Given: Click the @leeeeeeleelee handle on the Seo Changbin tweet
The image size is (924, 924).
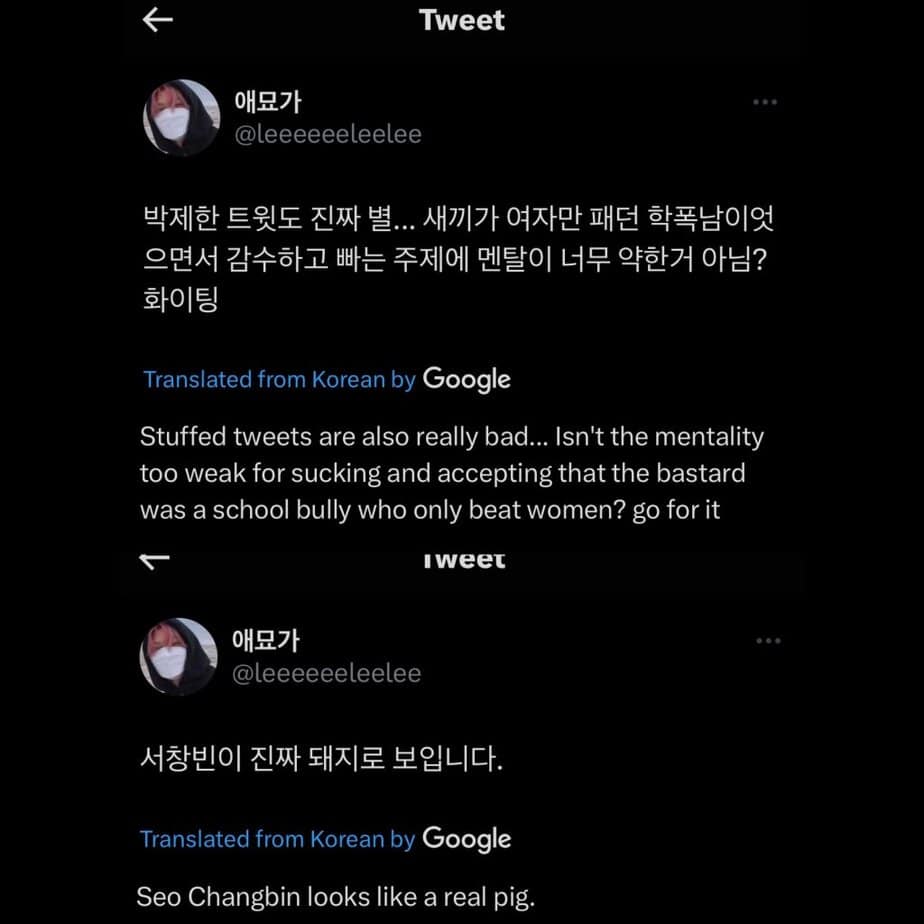Looking at the screenshot, I should 326,673.
